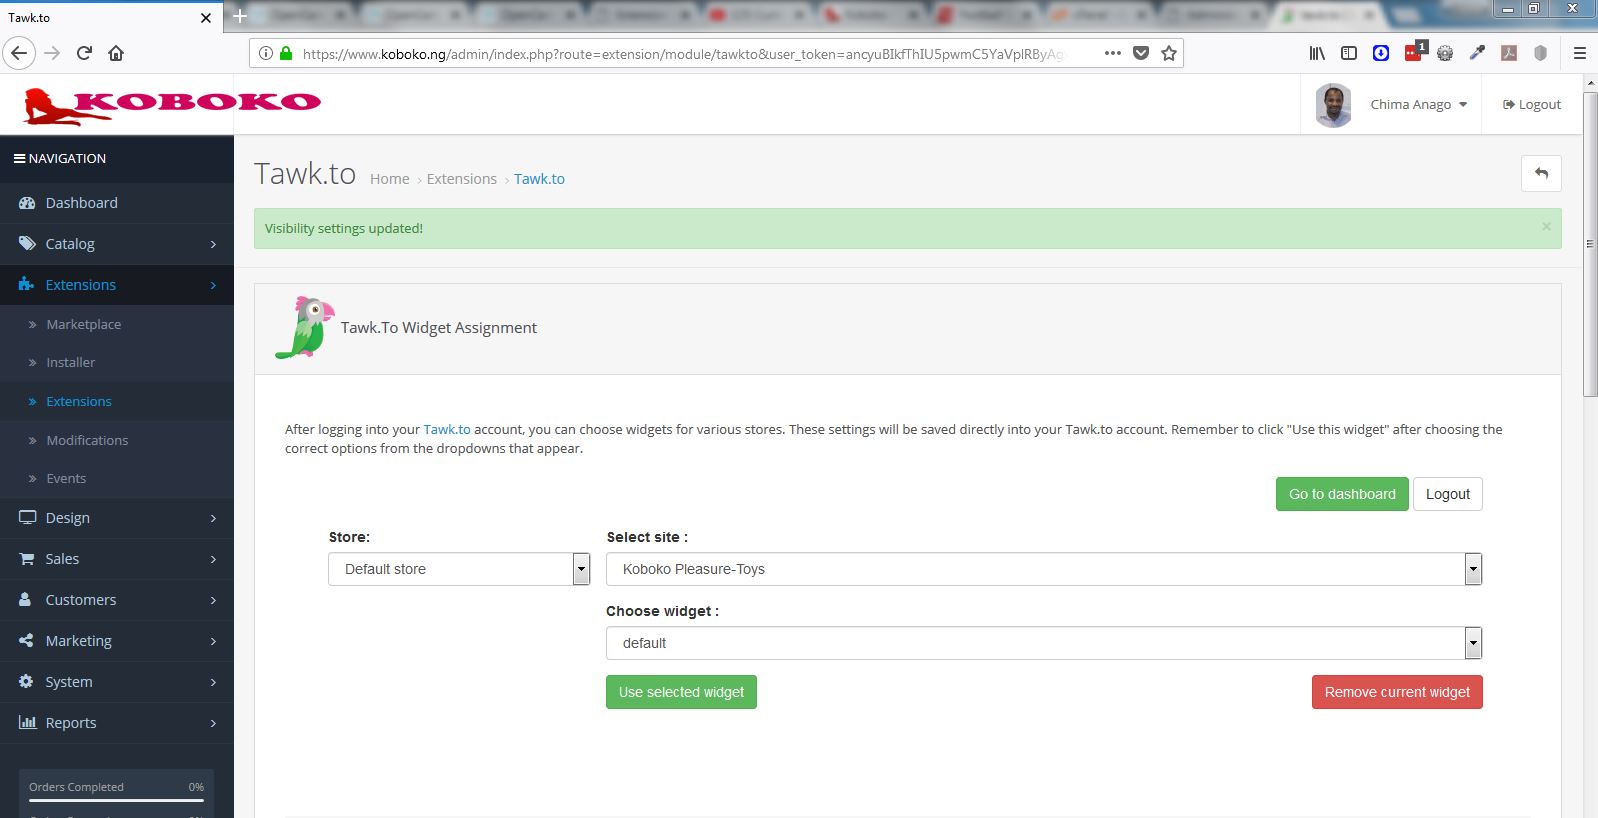
Task: Click the Design monitor icon
Action: 27,517
